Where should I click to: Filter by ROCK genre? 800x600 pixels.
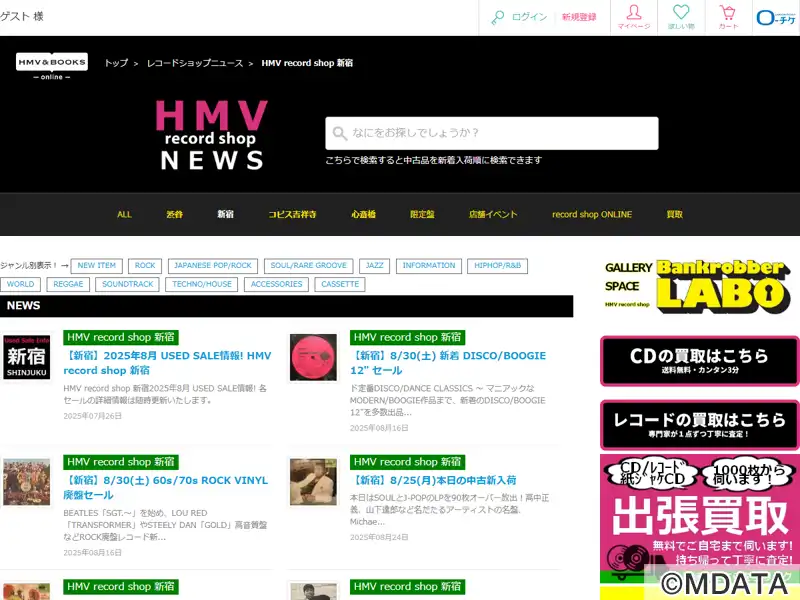(x=145, y=266)
